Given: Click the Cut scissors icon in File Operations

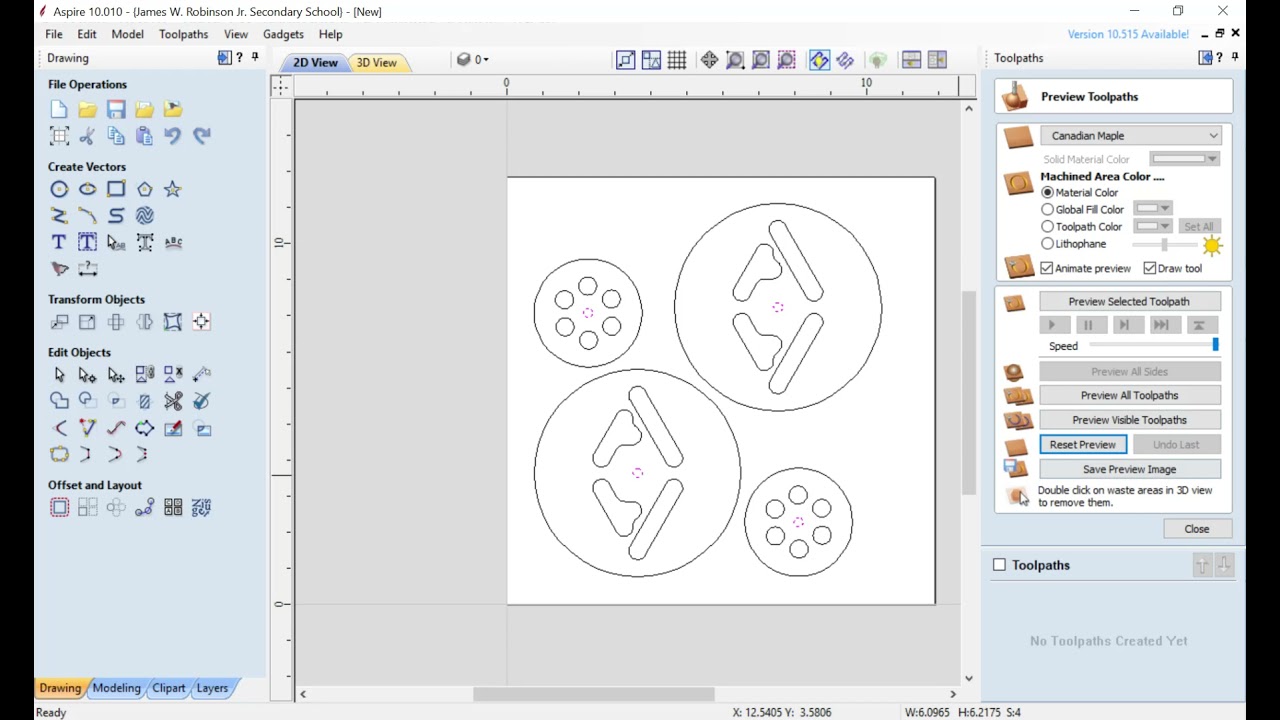Looking at the screenshot, I should (87, 136).
